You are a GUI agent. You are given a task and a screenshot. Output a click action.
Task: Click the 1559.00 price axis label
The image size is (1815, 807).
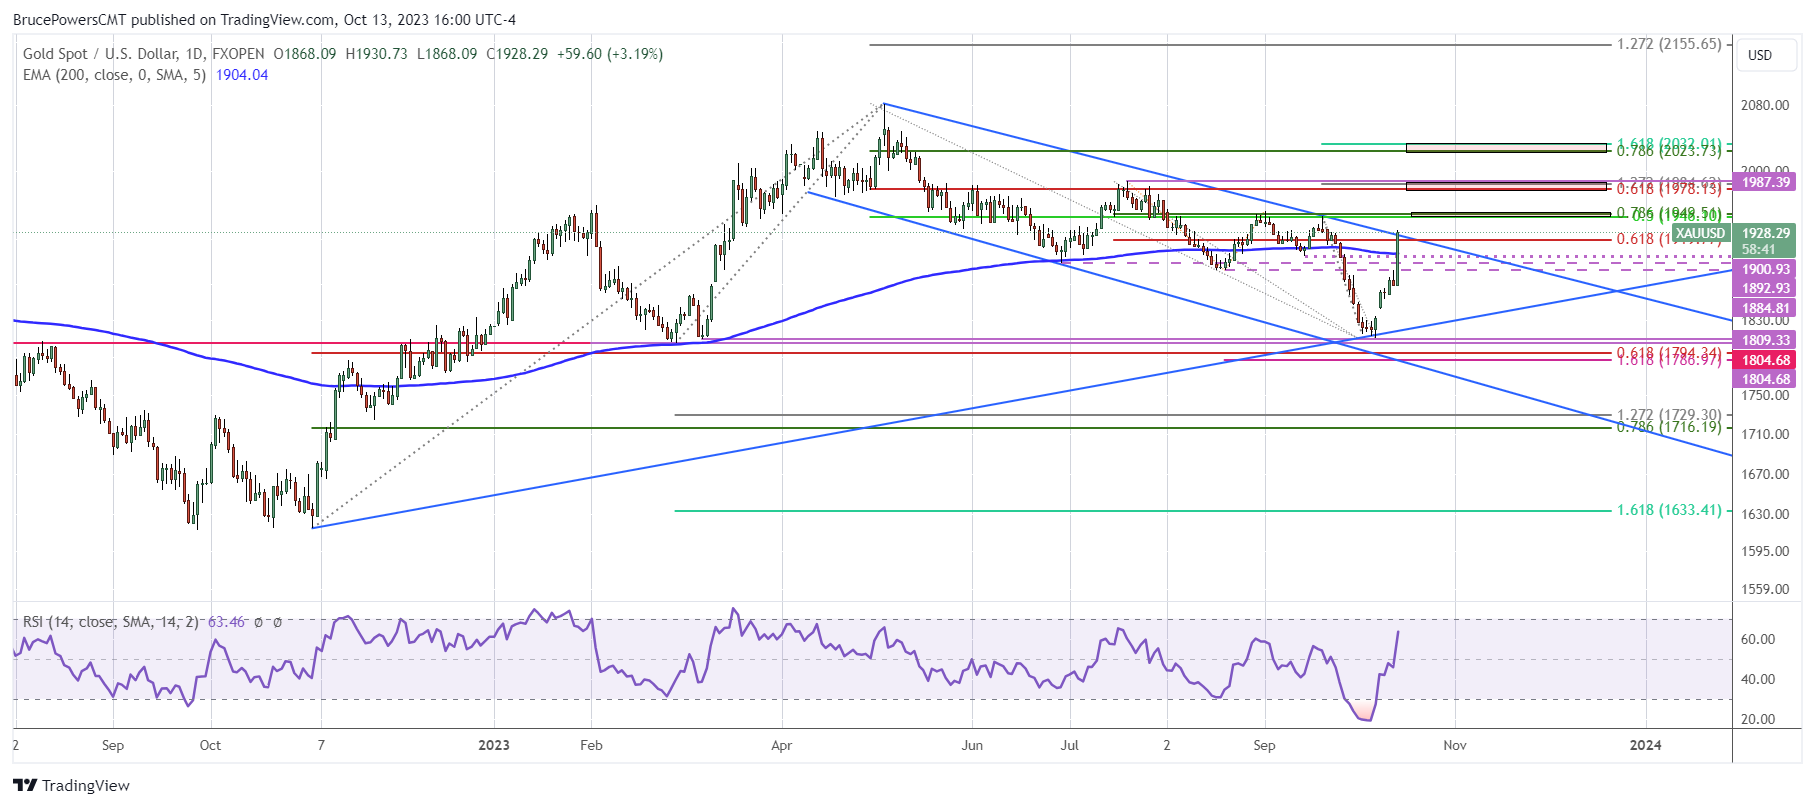pos(1765,589)
